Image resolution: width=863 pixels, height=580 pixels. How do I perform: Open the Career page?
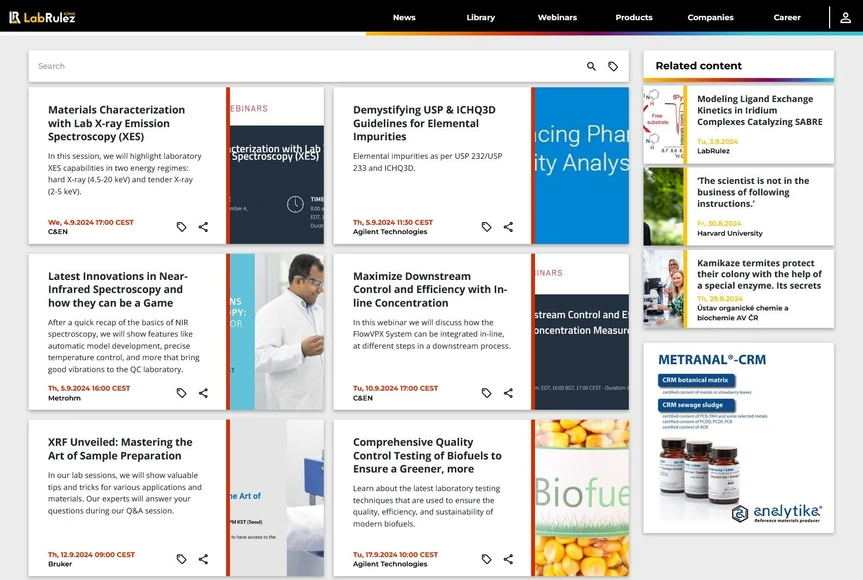coord(786,18)
